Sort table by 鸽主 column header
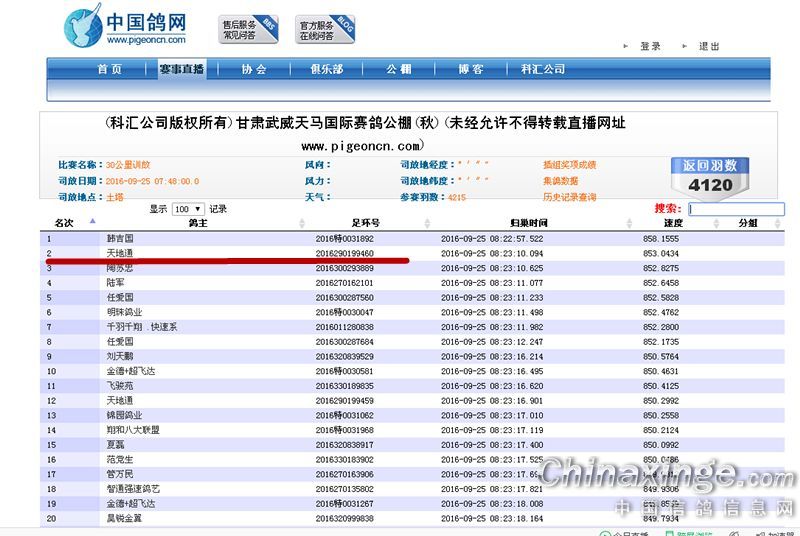This screenshot has width=800, height=536. (196, 222)
